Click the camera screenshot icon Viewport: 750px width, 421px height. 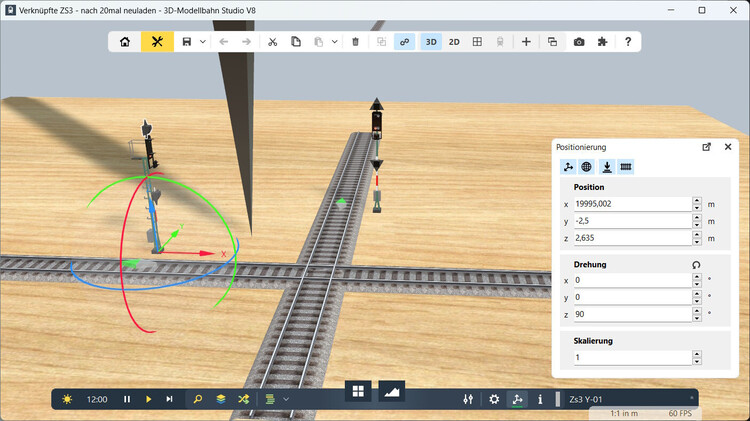pos(579,42)
